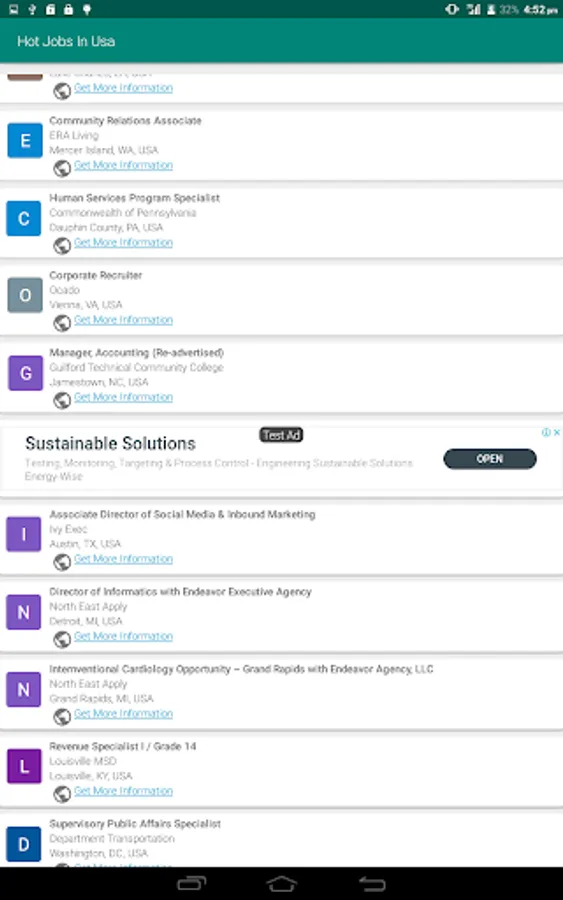563x900 pixels.
Task: Click Commonwealth of Pennsylvania company name
Action: coord(123,213)
